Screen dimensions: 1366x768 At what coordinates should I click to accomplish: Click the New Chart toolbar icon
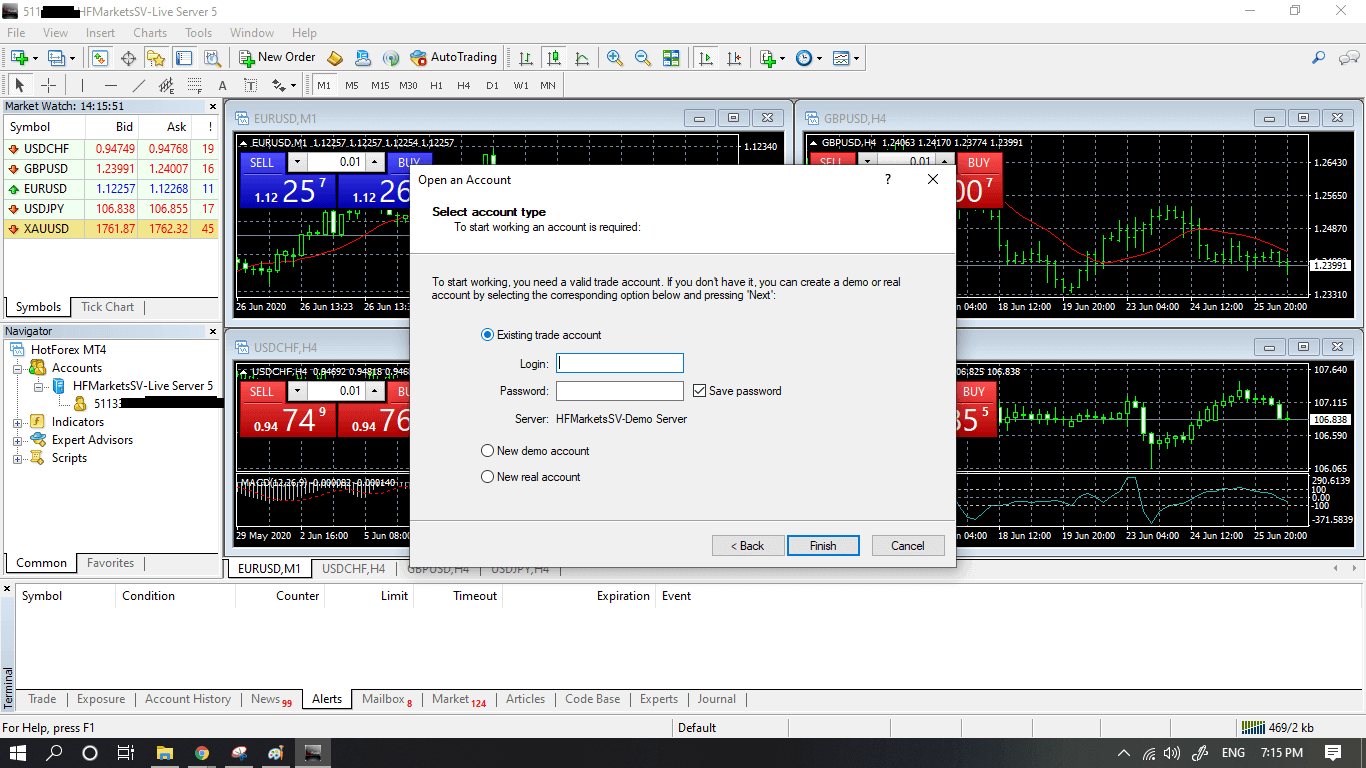(20, 58)
